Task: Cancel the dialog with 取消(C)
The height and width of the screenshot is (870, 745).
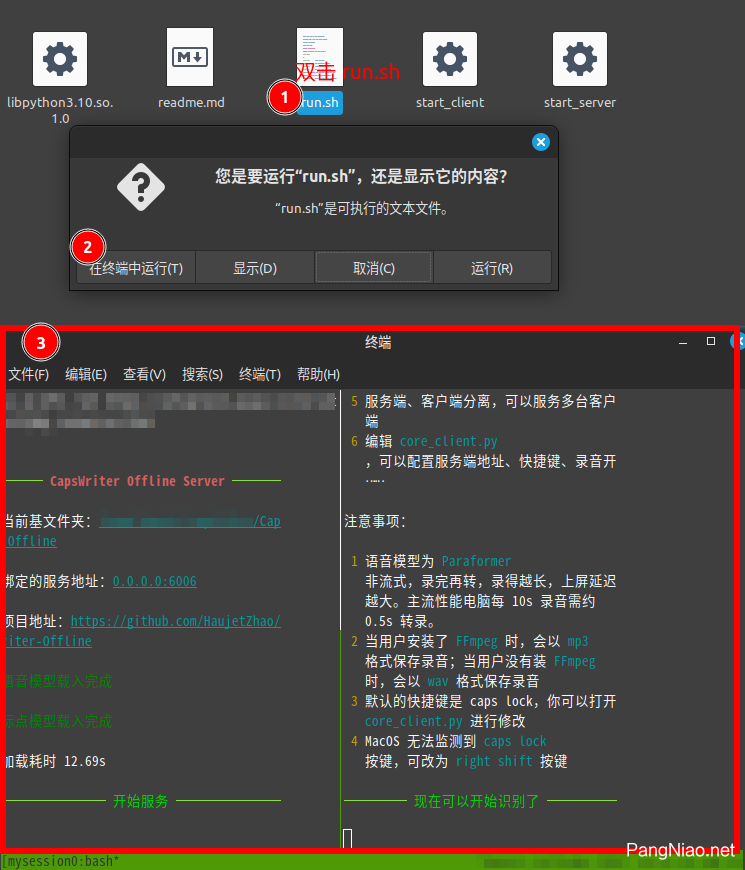Action: coord(374,269)
